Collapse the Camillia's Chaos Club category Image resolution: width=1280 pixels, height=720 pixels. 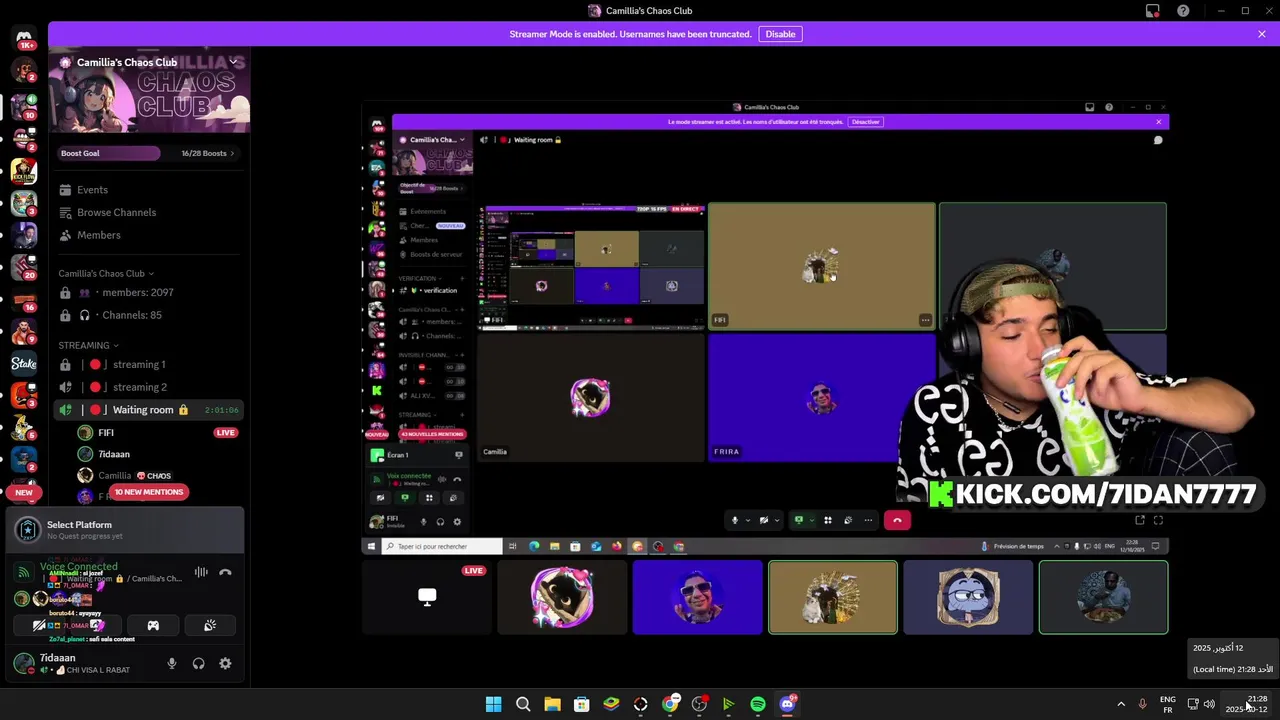(x=106, y=273)
